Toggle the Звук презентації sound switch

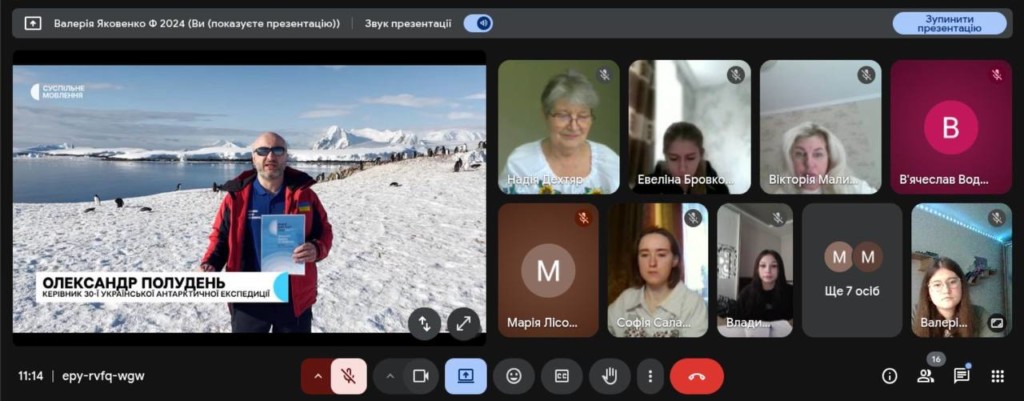click(479, 23)
